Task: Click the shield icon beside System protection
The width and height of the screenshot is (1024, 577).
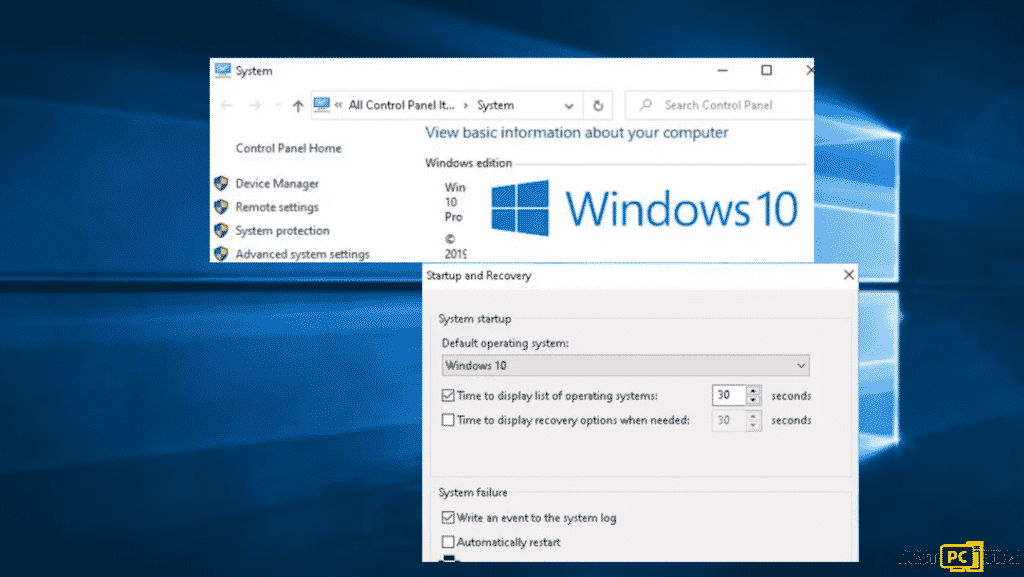Action: (x=221, y=230)
